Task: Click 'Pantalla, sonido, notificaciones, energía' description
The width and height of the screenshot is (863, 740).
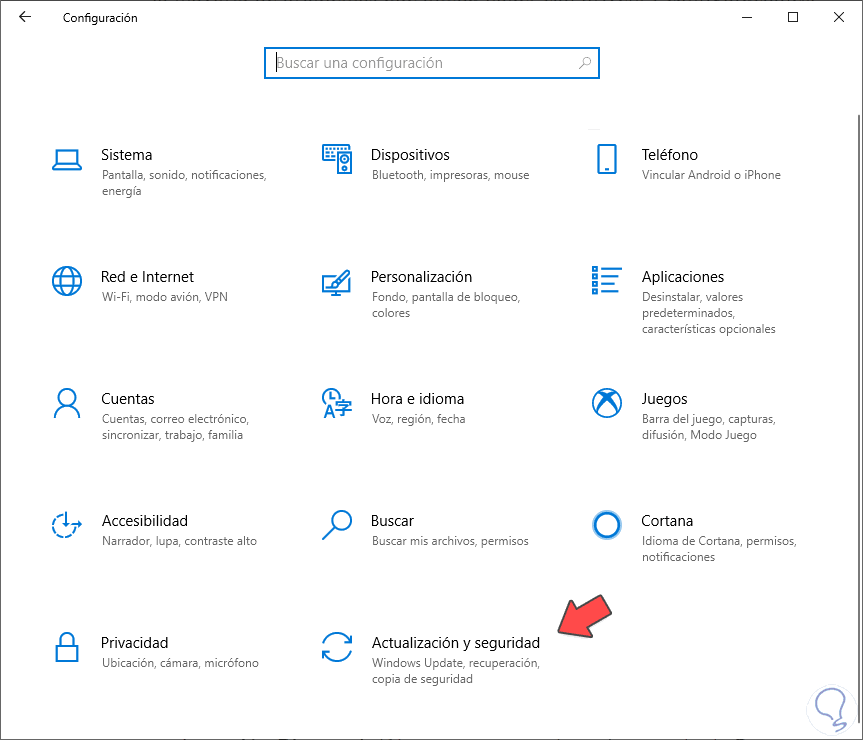Action: coord(184,183)
